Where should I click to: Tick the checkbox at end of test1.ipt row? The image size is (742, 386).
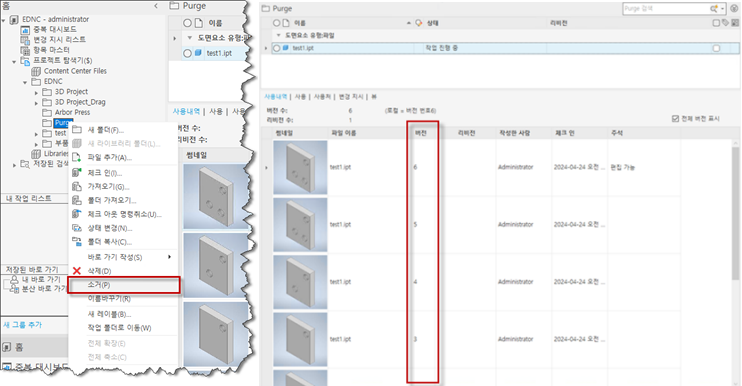coord(716,48)
